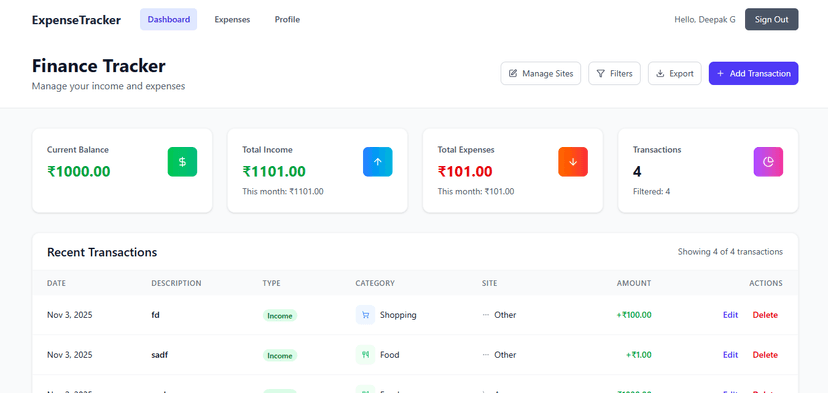This screenshot has height=393, width=828.
Task: Delete the sadf transaction
Action: click(x=765, y=355)
